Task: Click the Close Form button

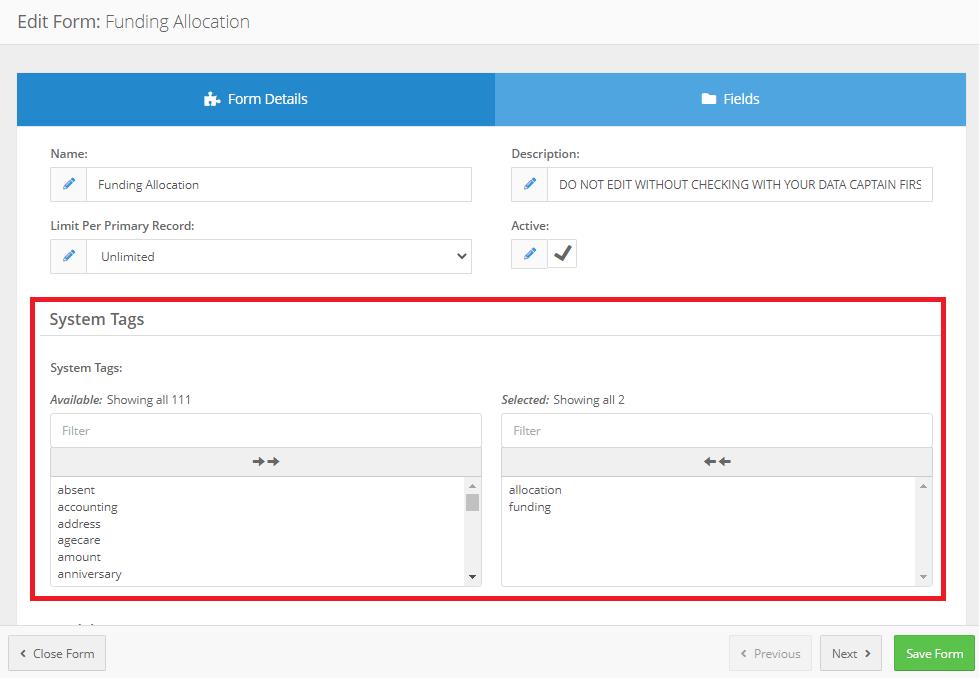Action: point(57,654)
